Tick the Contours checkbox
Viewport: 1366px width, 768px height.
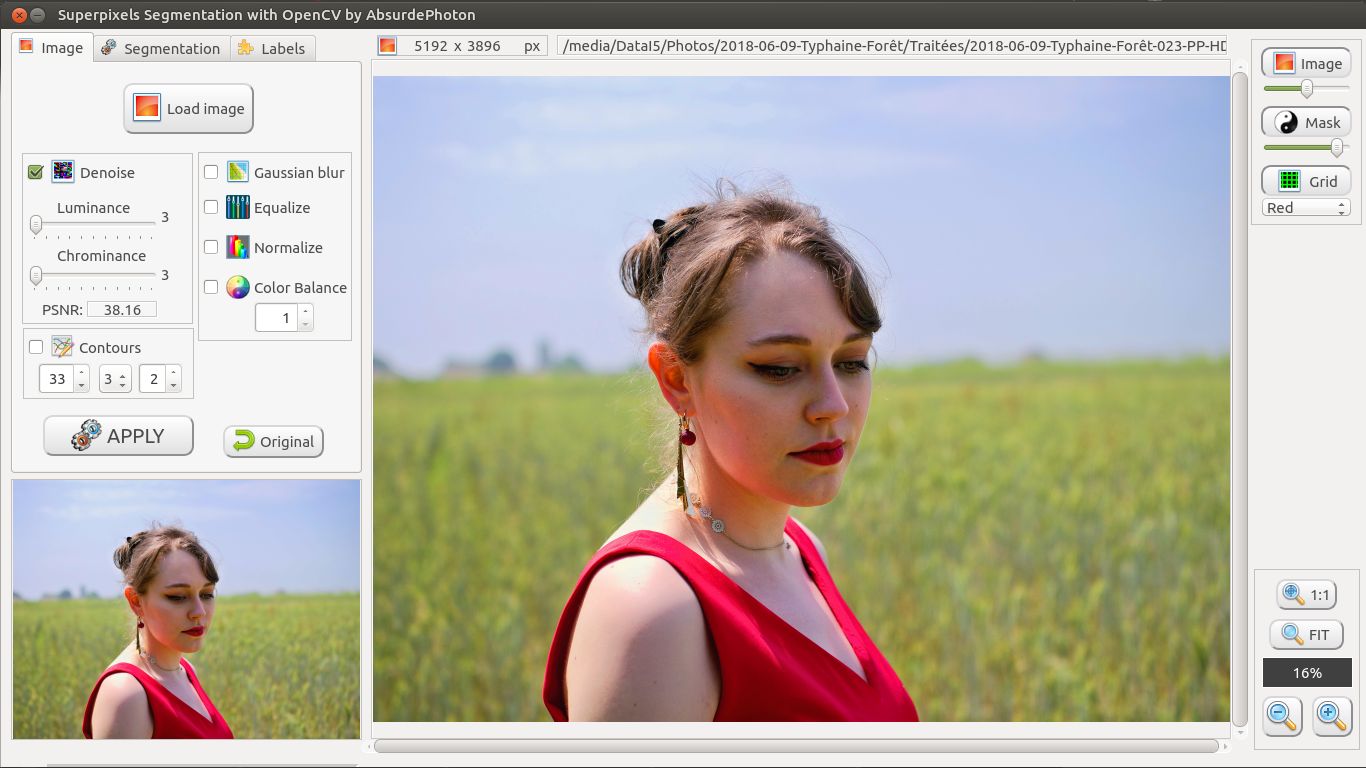click(36, 347)
